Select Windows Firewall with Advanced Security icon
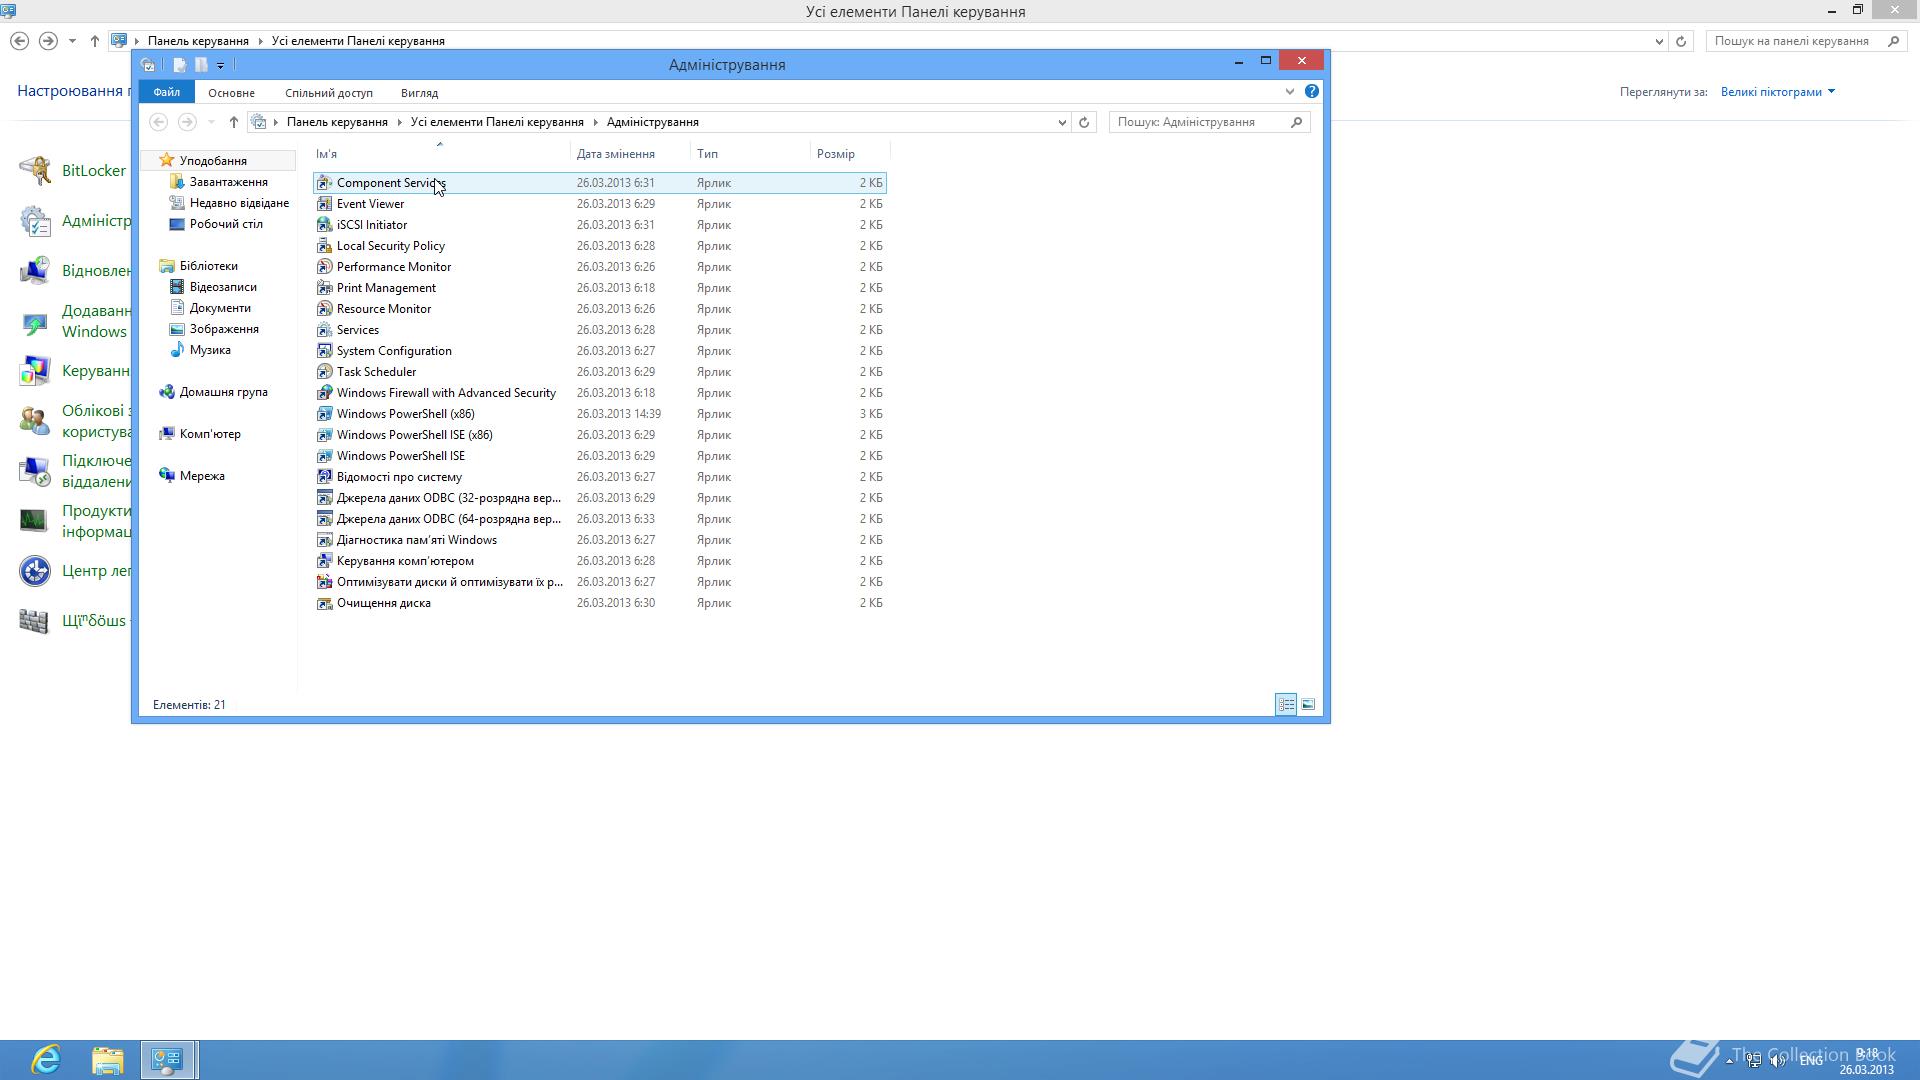The image size is (1920, 1080). coord(324,393)
